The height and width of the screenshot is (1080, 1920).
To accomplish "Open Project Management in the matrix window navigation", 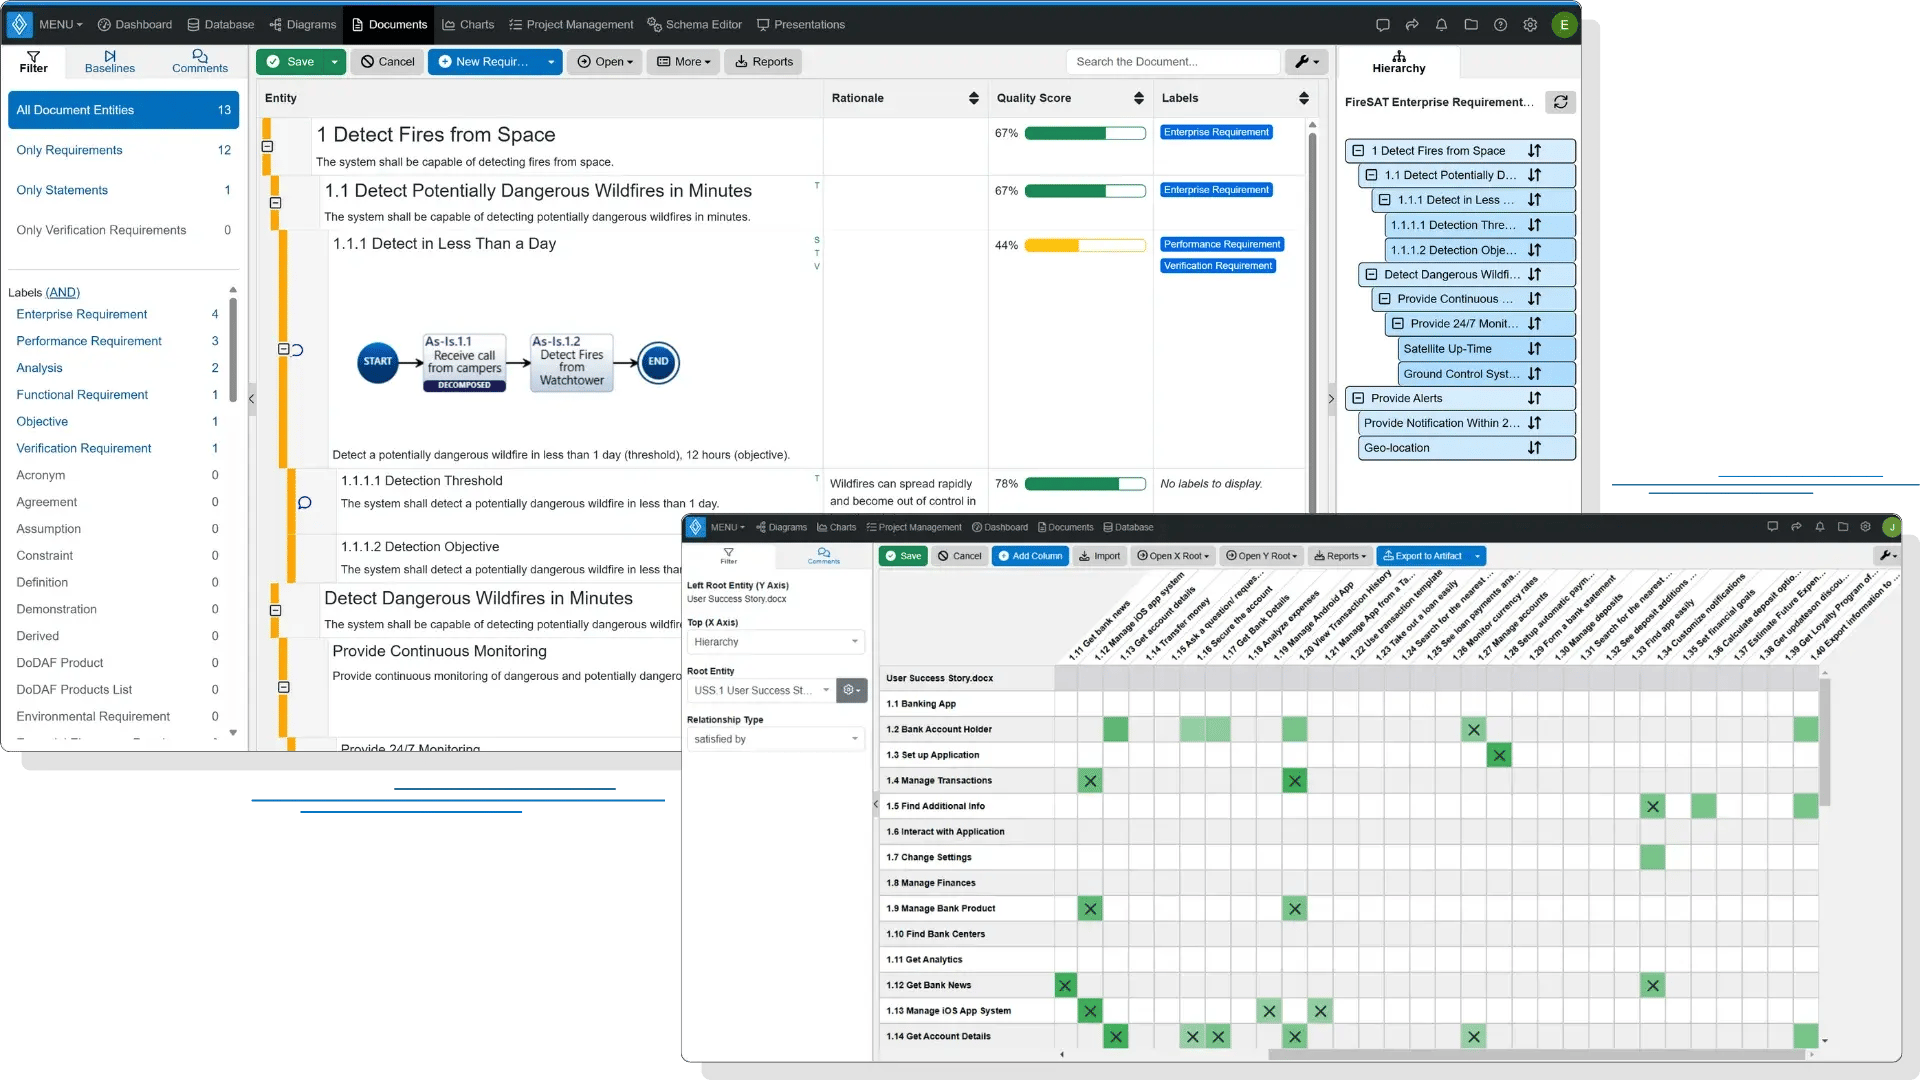I will (x=913, y=527).
